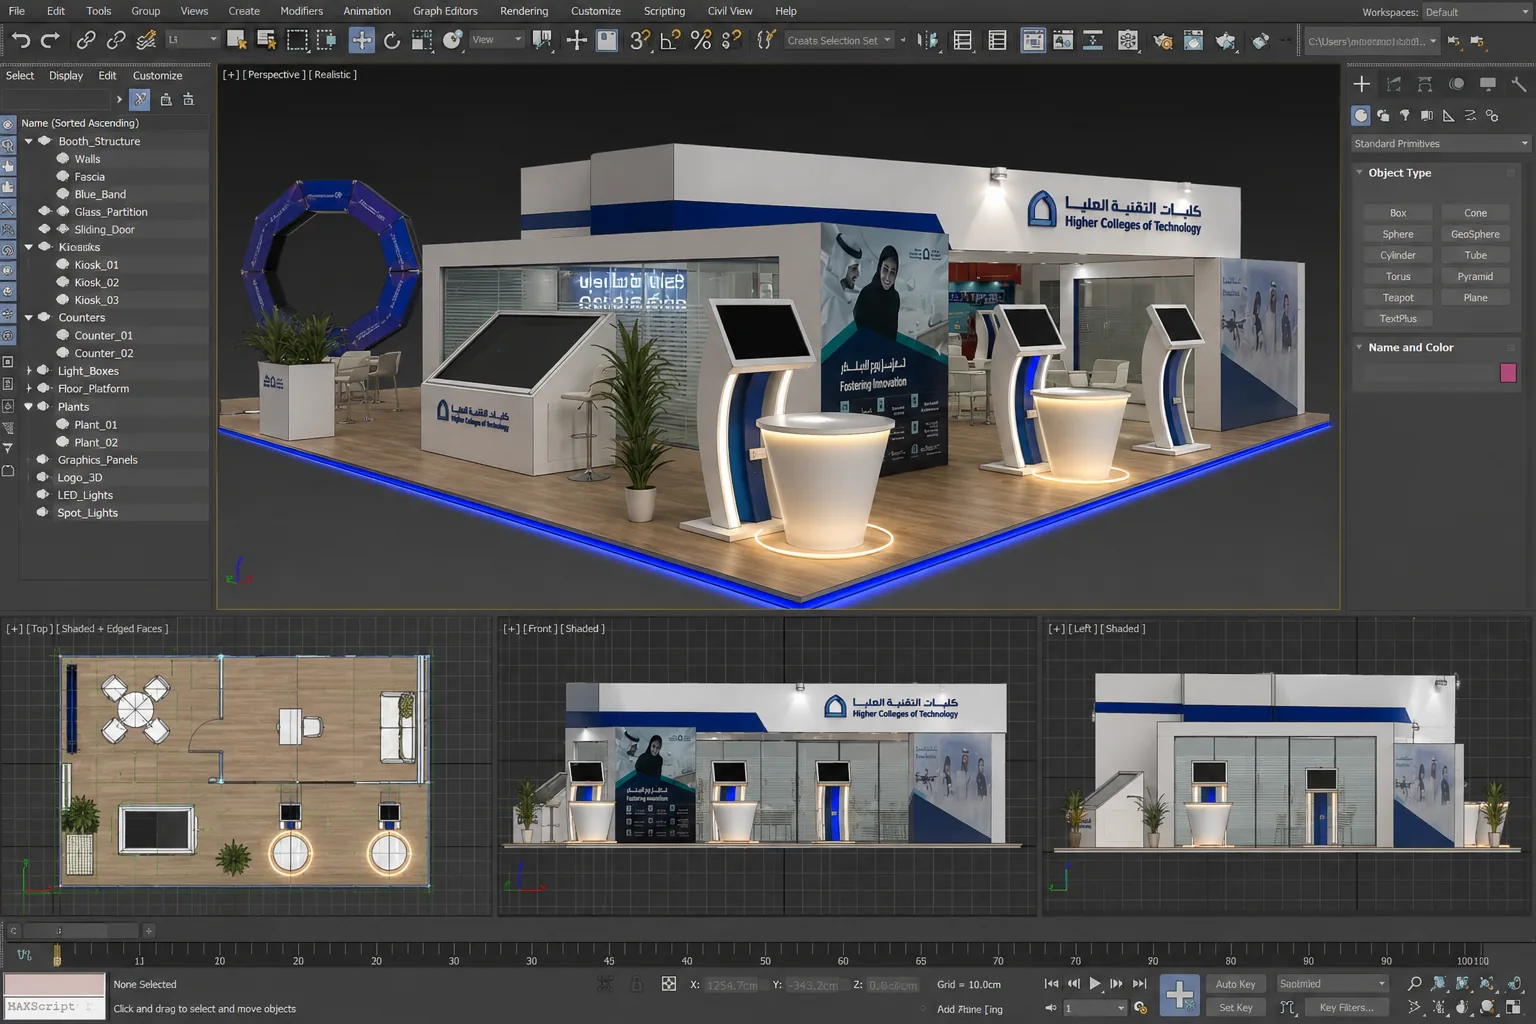Click the Set Key button
The width and height of the screenshot is (1536, 1024).
point(1236,1008)
